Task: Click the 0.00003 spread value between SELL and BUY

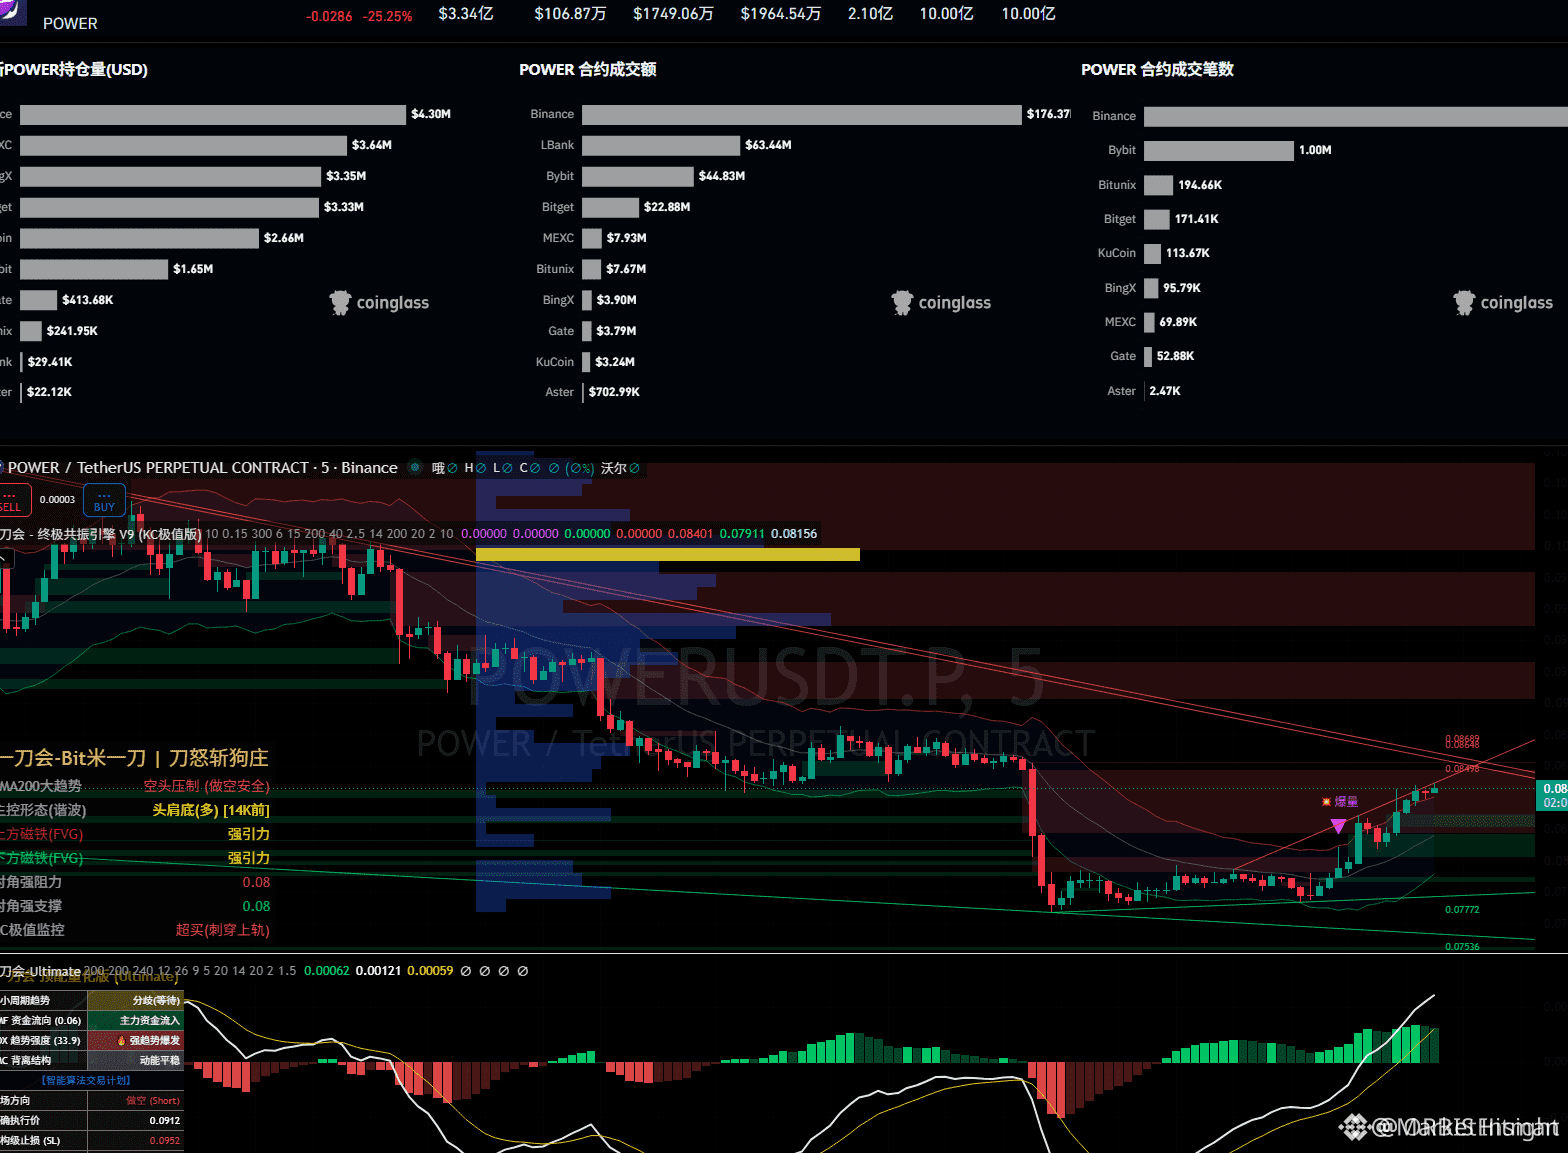Action: [57, 499]
